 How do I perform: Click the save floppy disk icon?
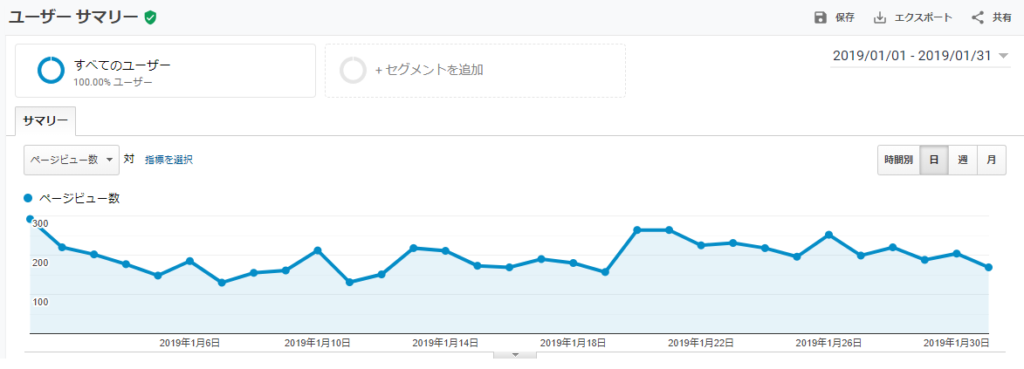pyautogui.click(x=820, y=18)
